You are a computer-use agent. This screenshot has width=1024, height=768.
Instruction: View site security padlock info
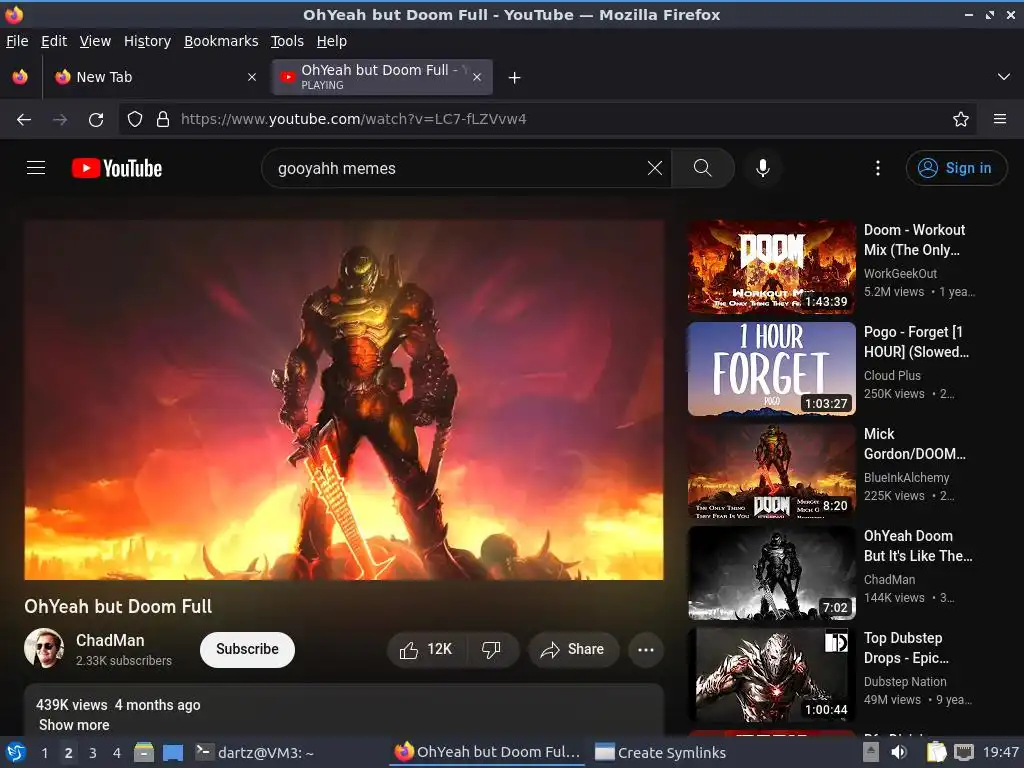click(x=163, y=119)
